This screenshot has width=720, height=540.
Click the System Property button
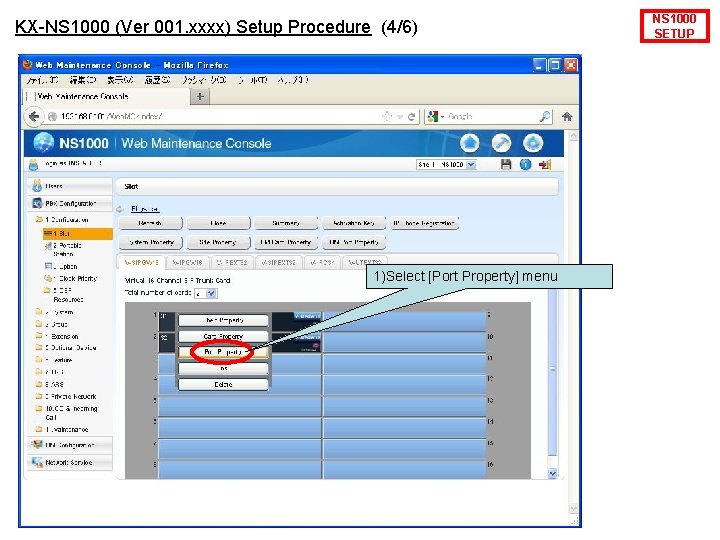click(151, 242)
